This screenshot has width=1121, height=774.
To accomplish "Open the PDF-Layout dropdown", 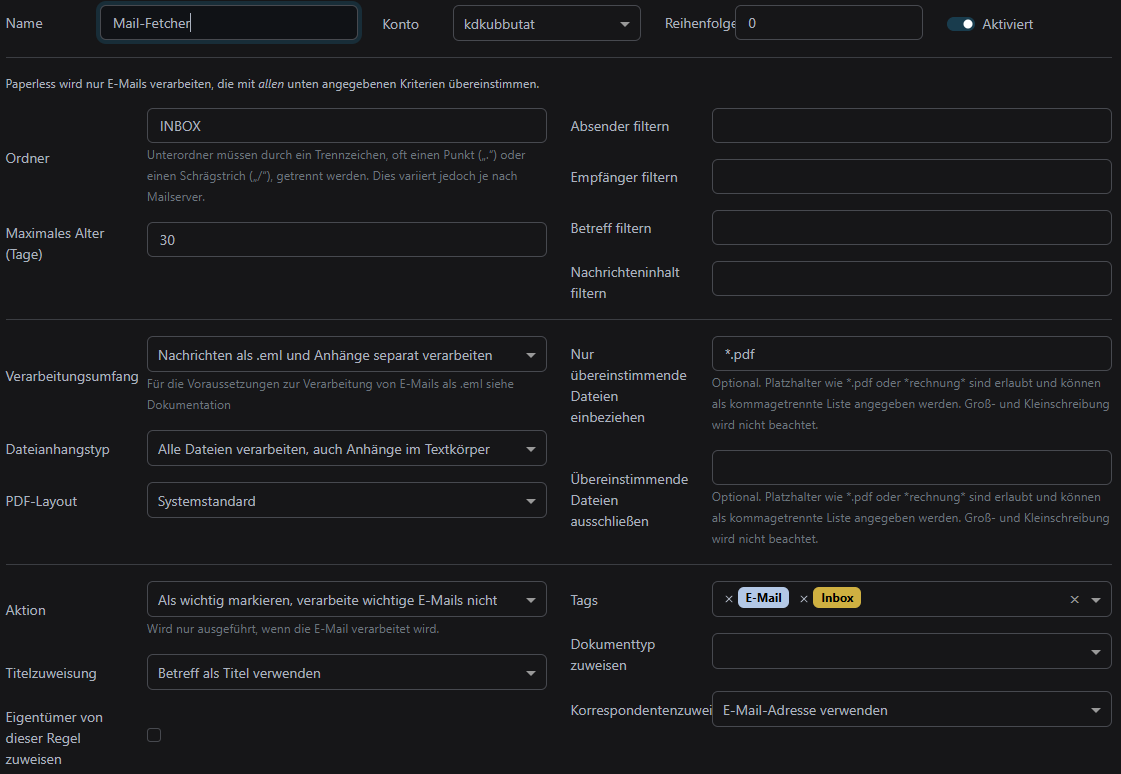I will click(x=346, y=501).
